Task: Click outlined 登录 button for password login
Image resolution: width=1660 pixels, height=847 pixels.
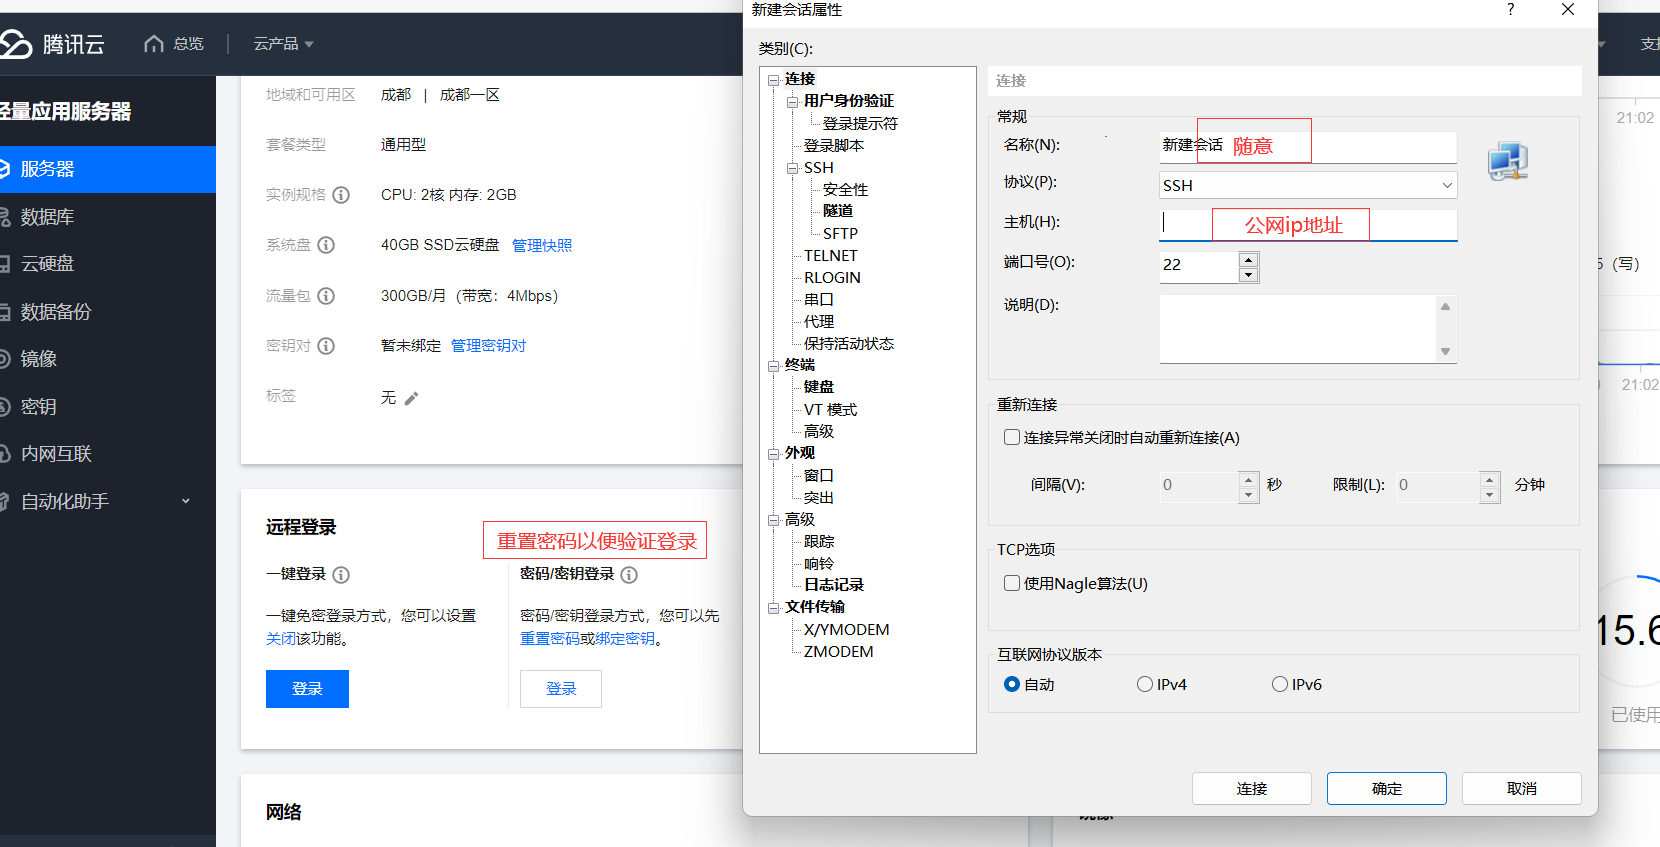Action: click(561, 689)
